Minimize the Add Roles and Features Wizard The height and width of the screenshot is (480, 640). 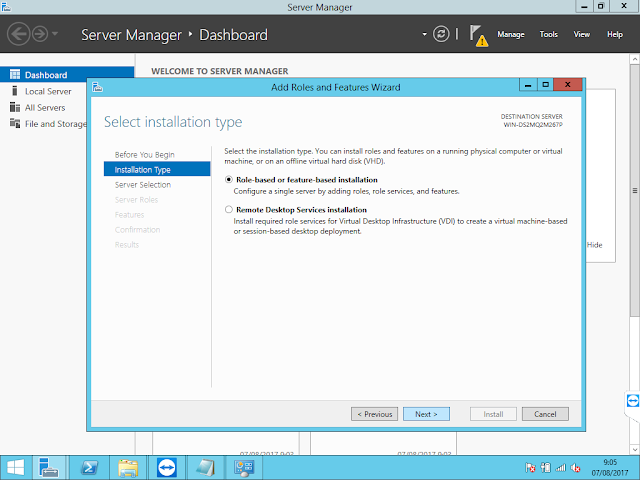click(x=528, y=85)
